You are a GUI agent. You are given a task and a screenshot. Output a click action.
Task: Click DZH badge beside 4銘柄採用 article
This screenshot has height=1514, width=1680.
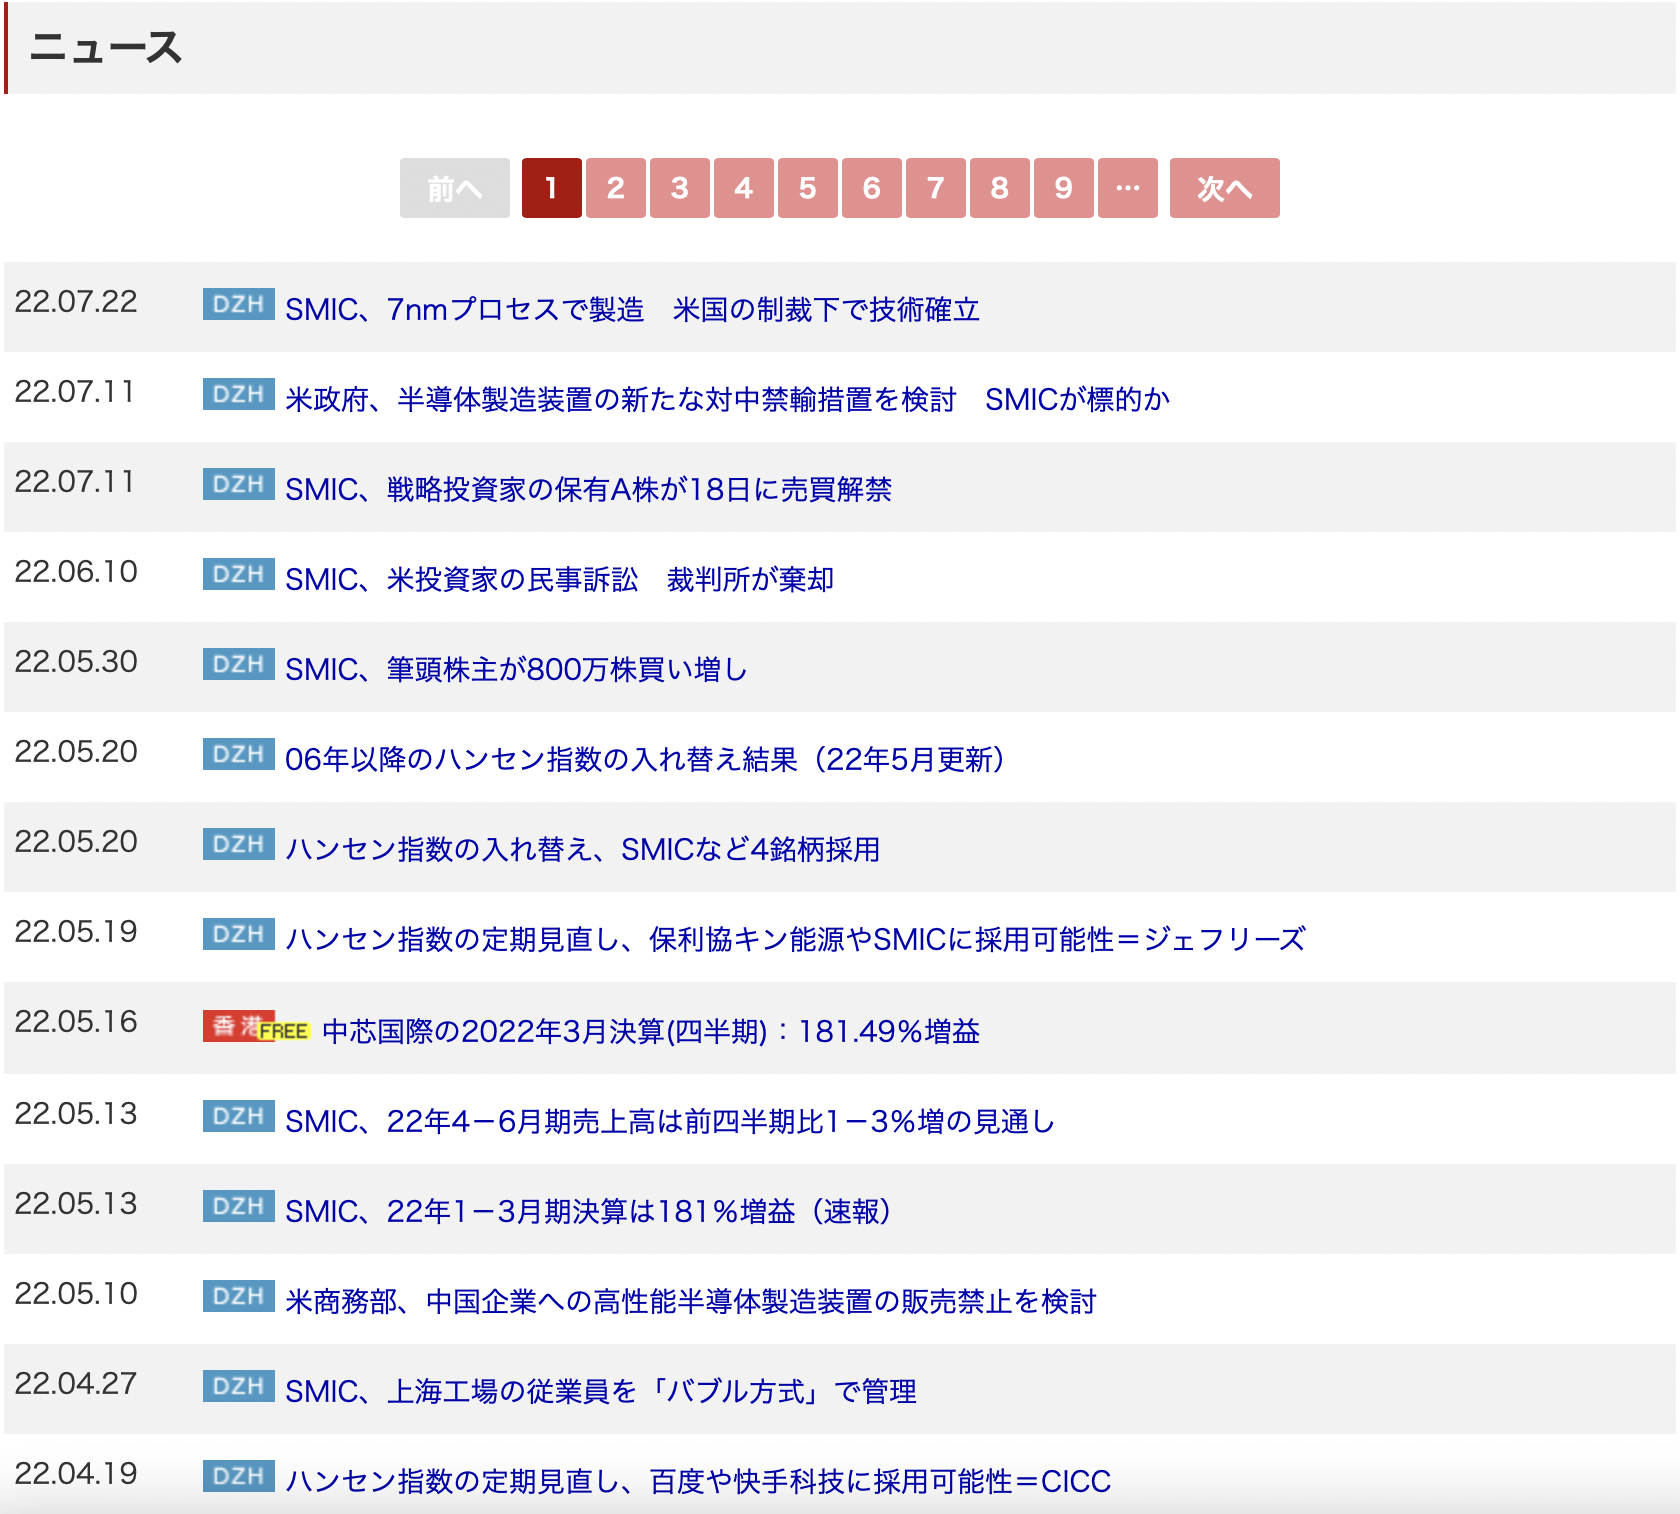(x=238, y=844)
